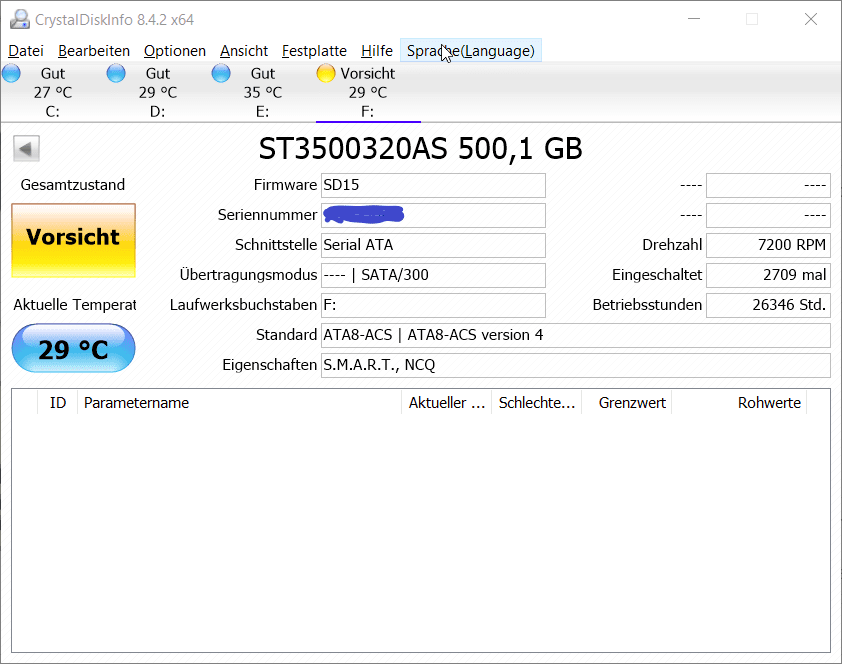The image size is (842, 664).
Task: Select drive D: tab showing 29 °C
Action: pyautogui.click(x=158, y=92)
